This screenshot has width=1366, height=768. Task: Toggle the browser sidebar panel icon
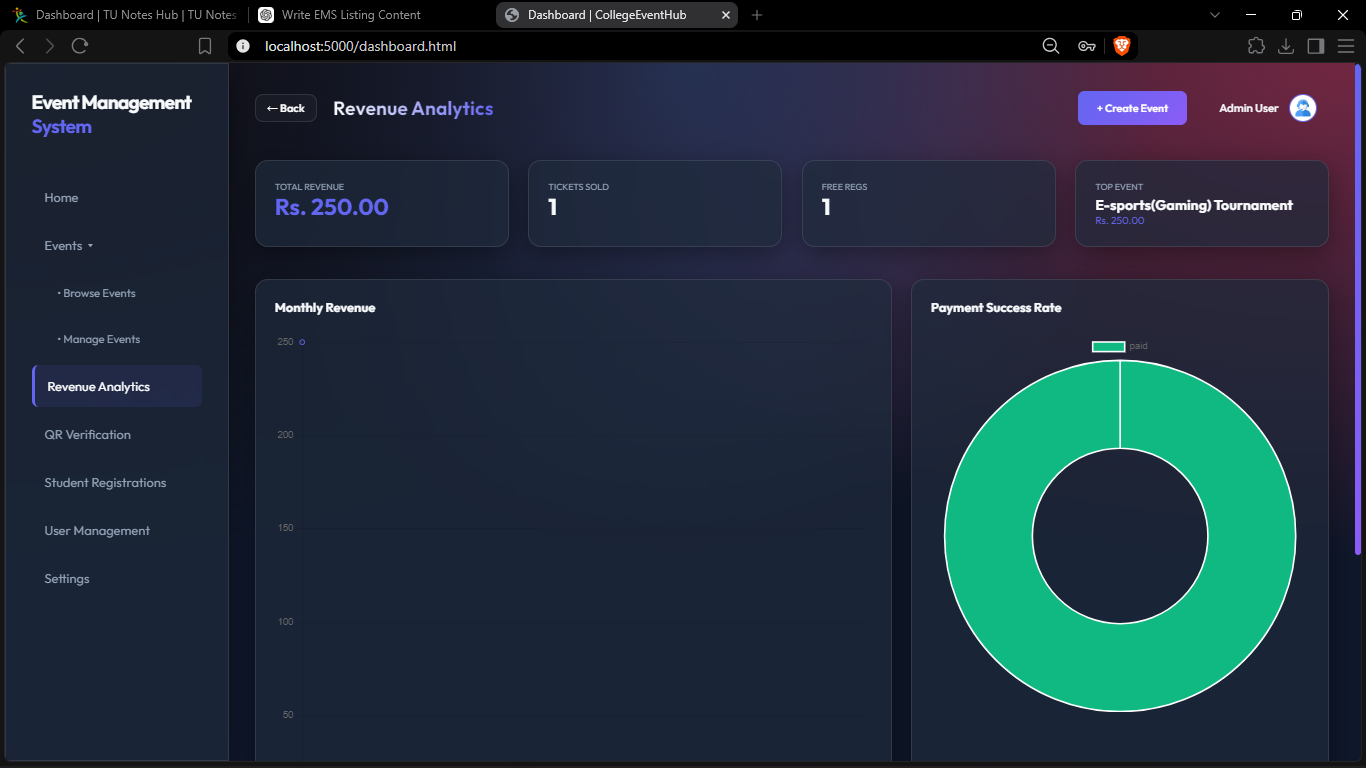coord(1316,46)
